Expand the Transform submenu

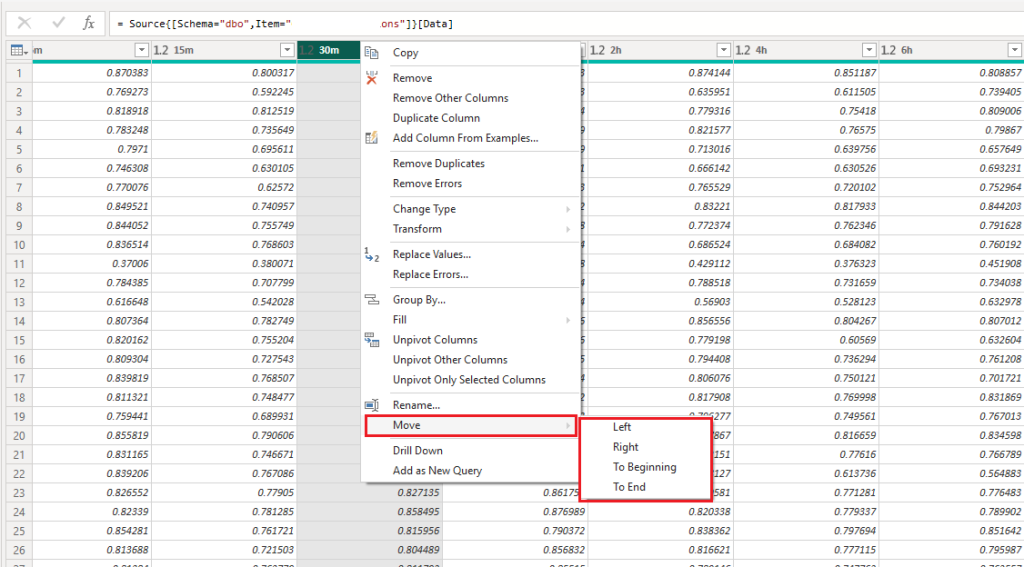pyautogui.click(x=470, y=229)
